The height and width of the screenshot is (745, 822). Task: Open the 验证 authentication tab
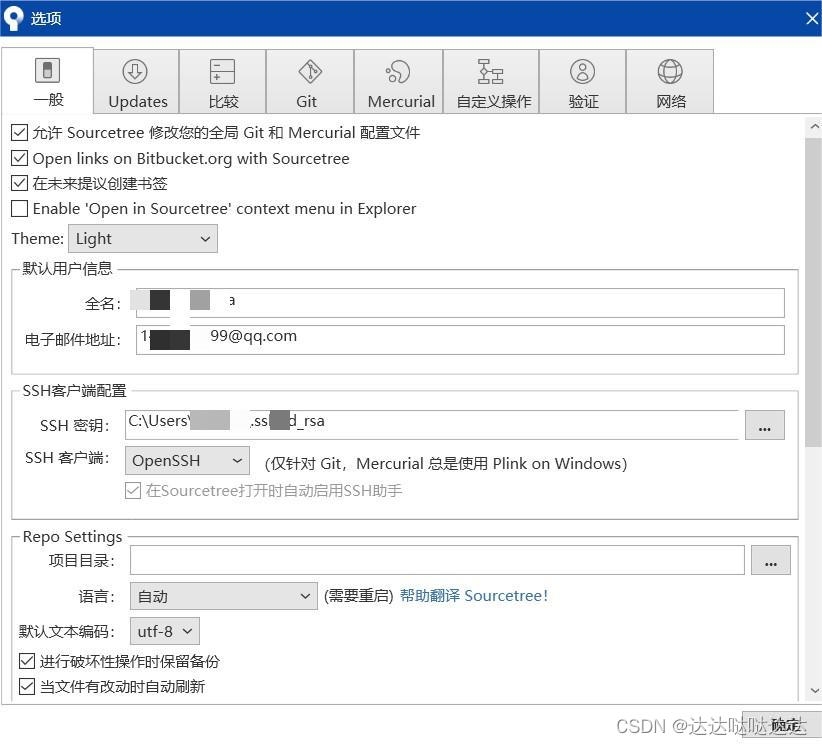click(582, 81)
